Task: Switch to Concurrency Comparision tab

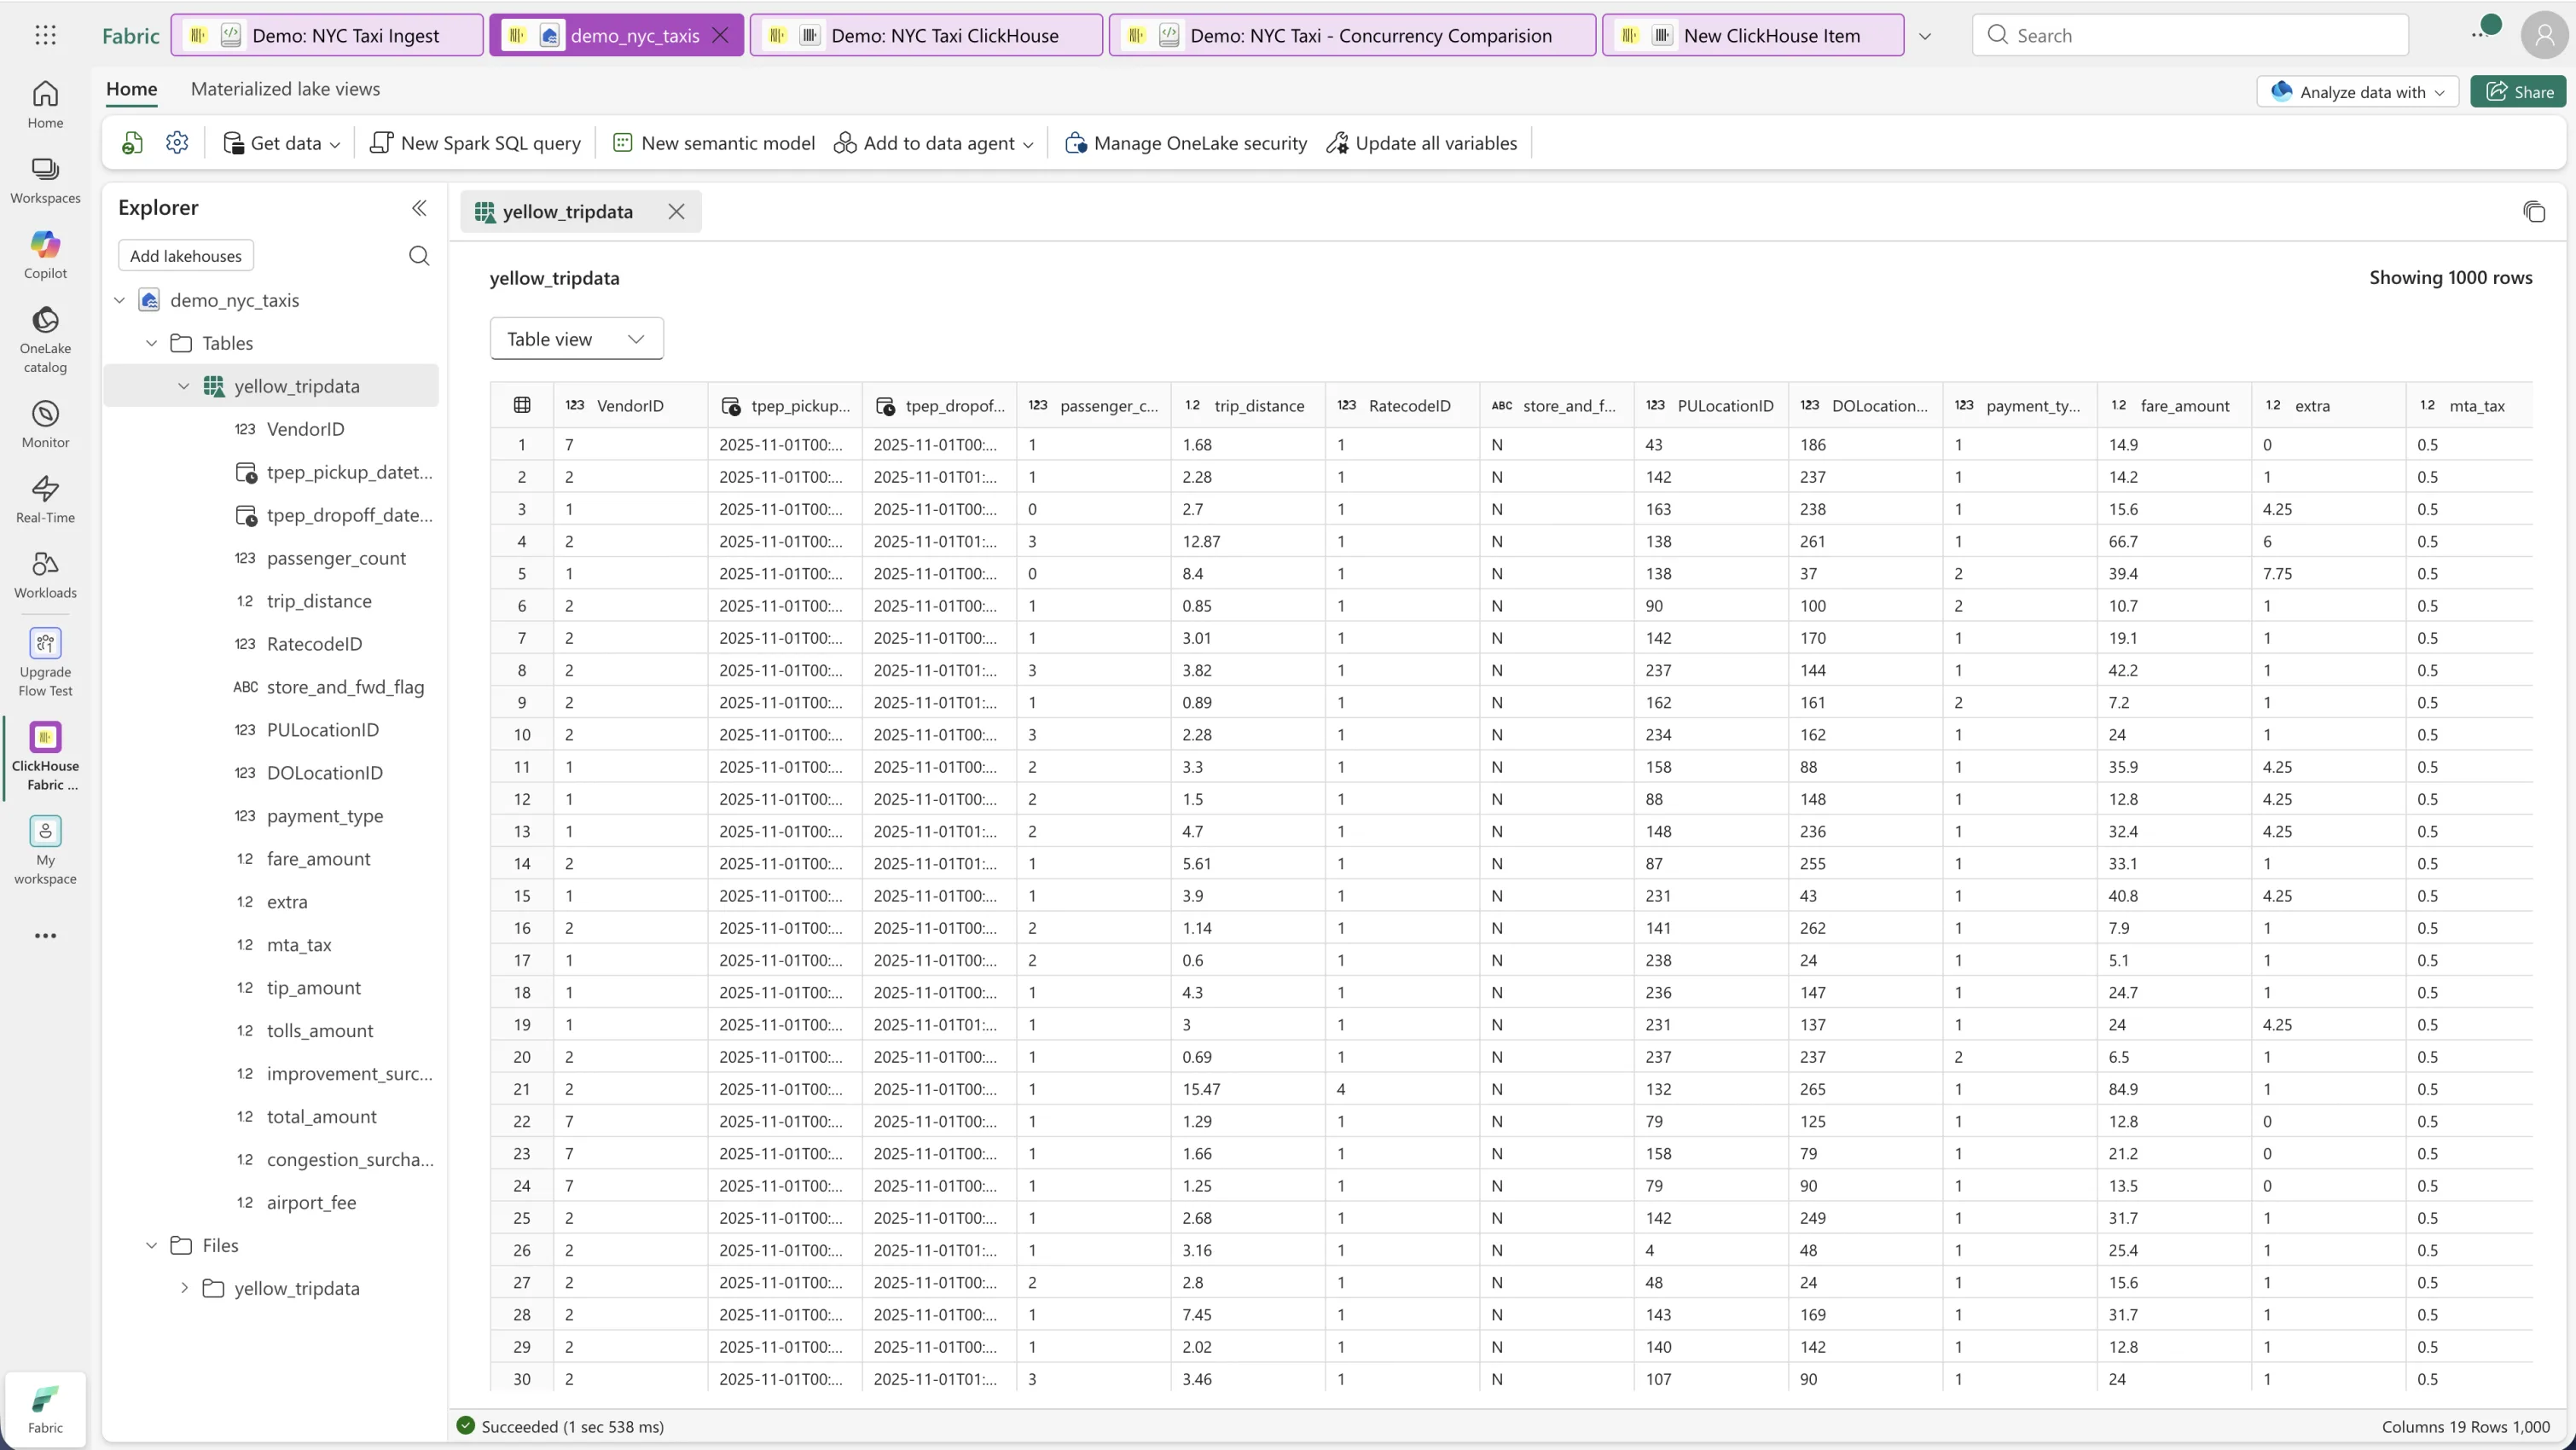Action: pos(1352,35)
